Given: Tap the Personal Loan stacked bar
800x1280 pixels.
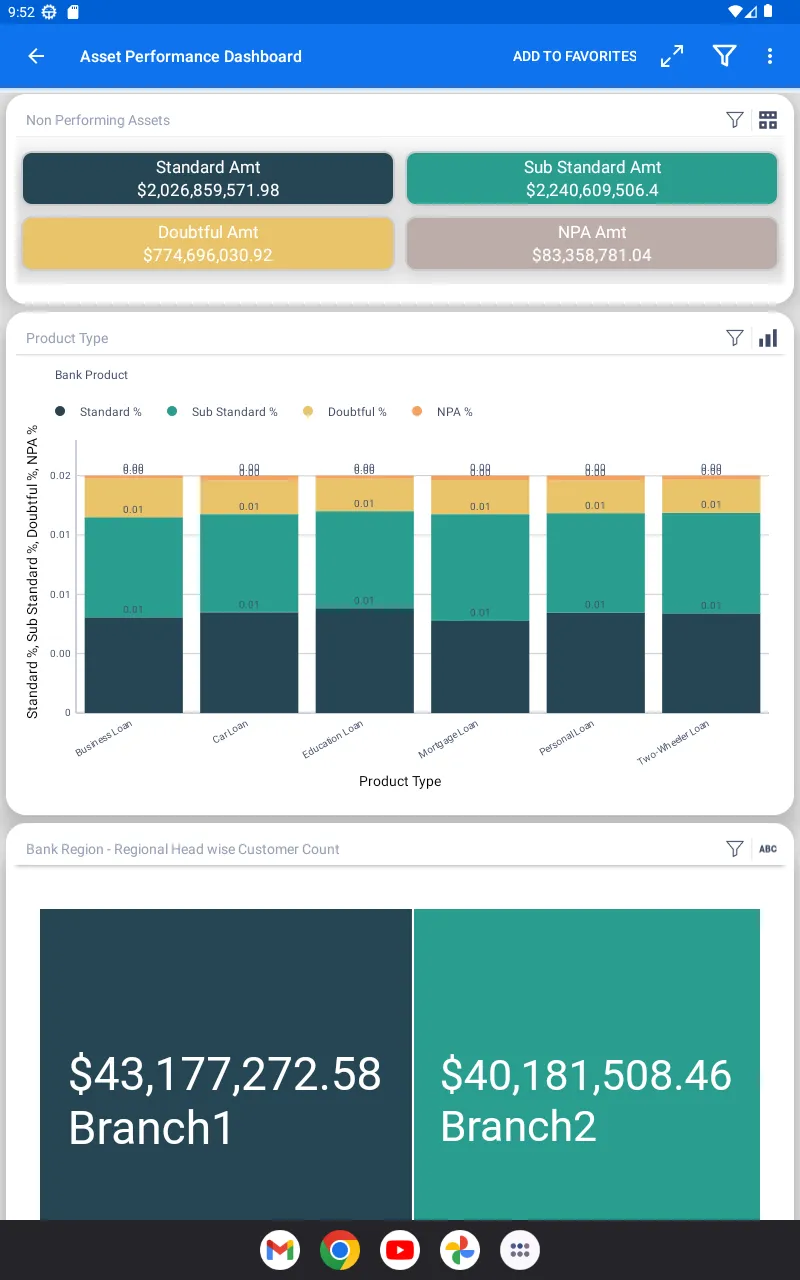Looking at the screenshot, I should click(x=596, y=594).
